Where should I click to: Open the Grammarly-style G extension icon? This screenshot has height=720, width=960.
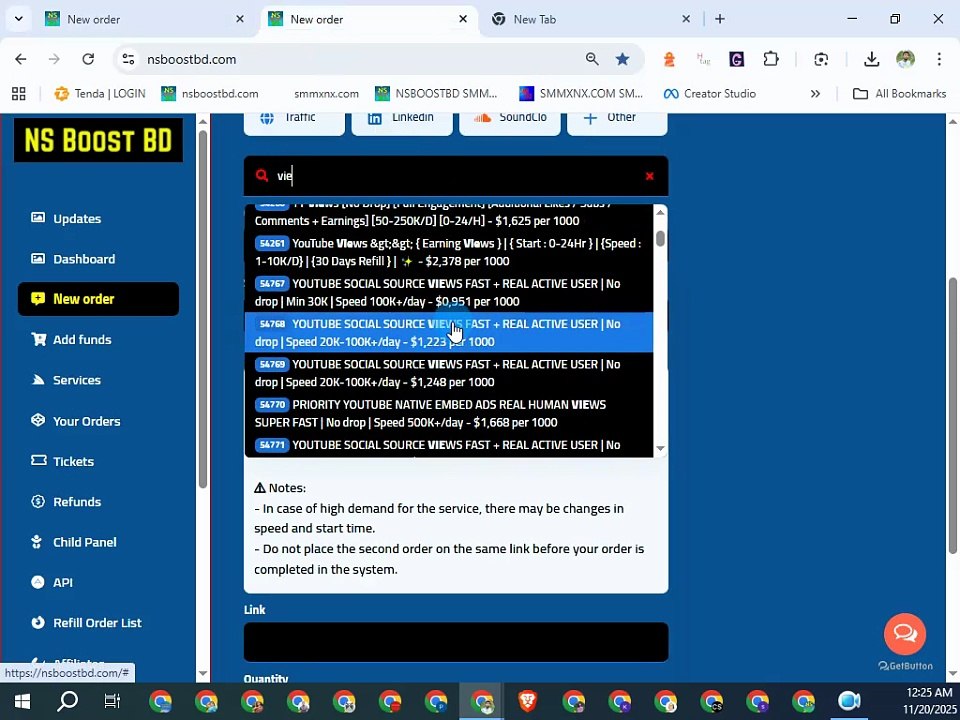[737, 59]
